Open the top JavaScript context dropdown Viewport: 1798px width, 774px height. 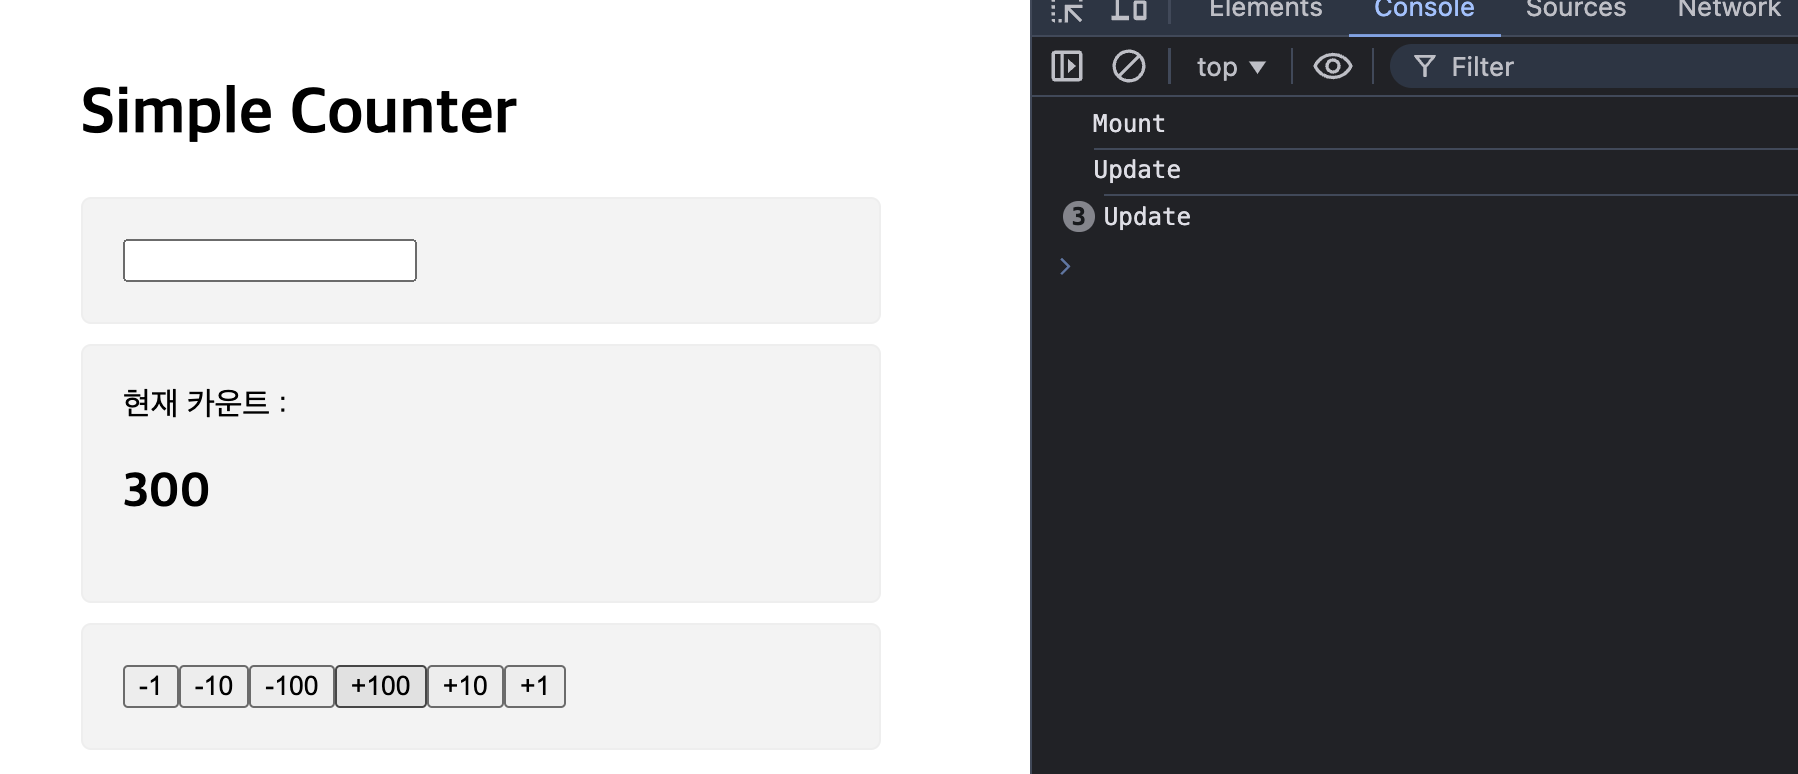point(1231,67)
